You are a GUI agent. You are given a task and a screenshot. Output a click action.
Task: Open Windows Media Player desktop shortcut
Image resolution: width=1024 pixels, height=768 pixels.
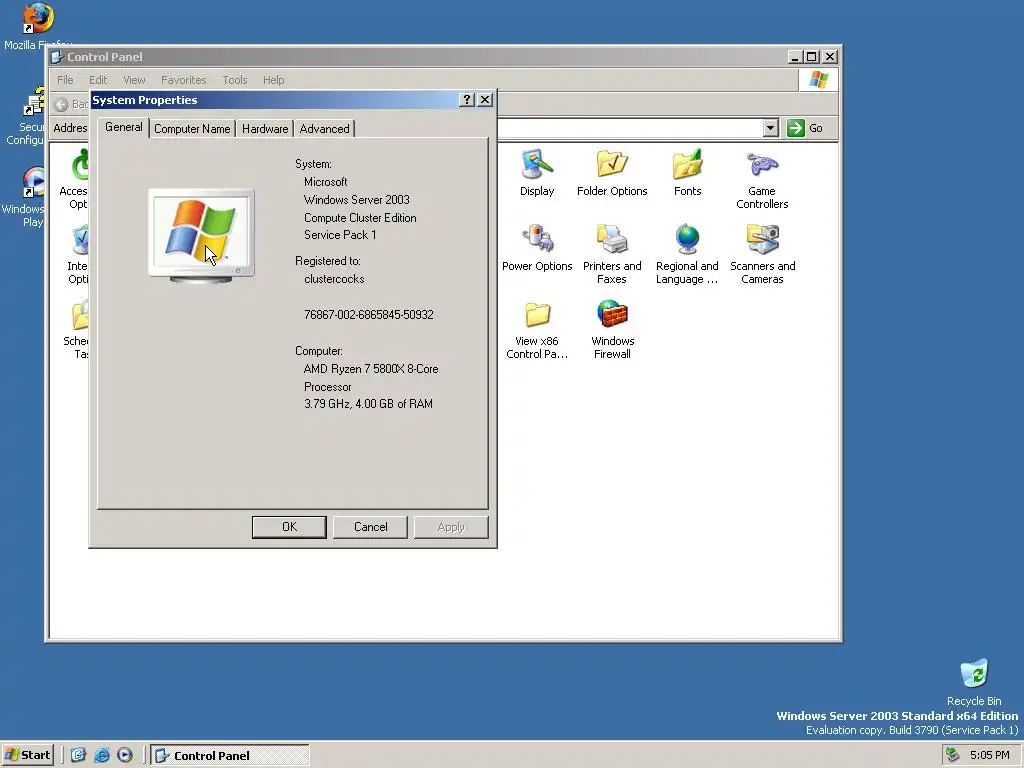tap(24, 197)
